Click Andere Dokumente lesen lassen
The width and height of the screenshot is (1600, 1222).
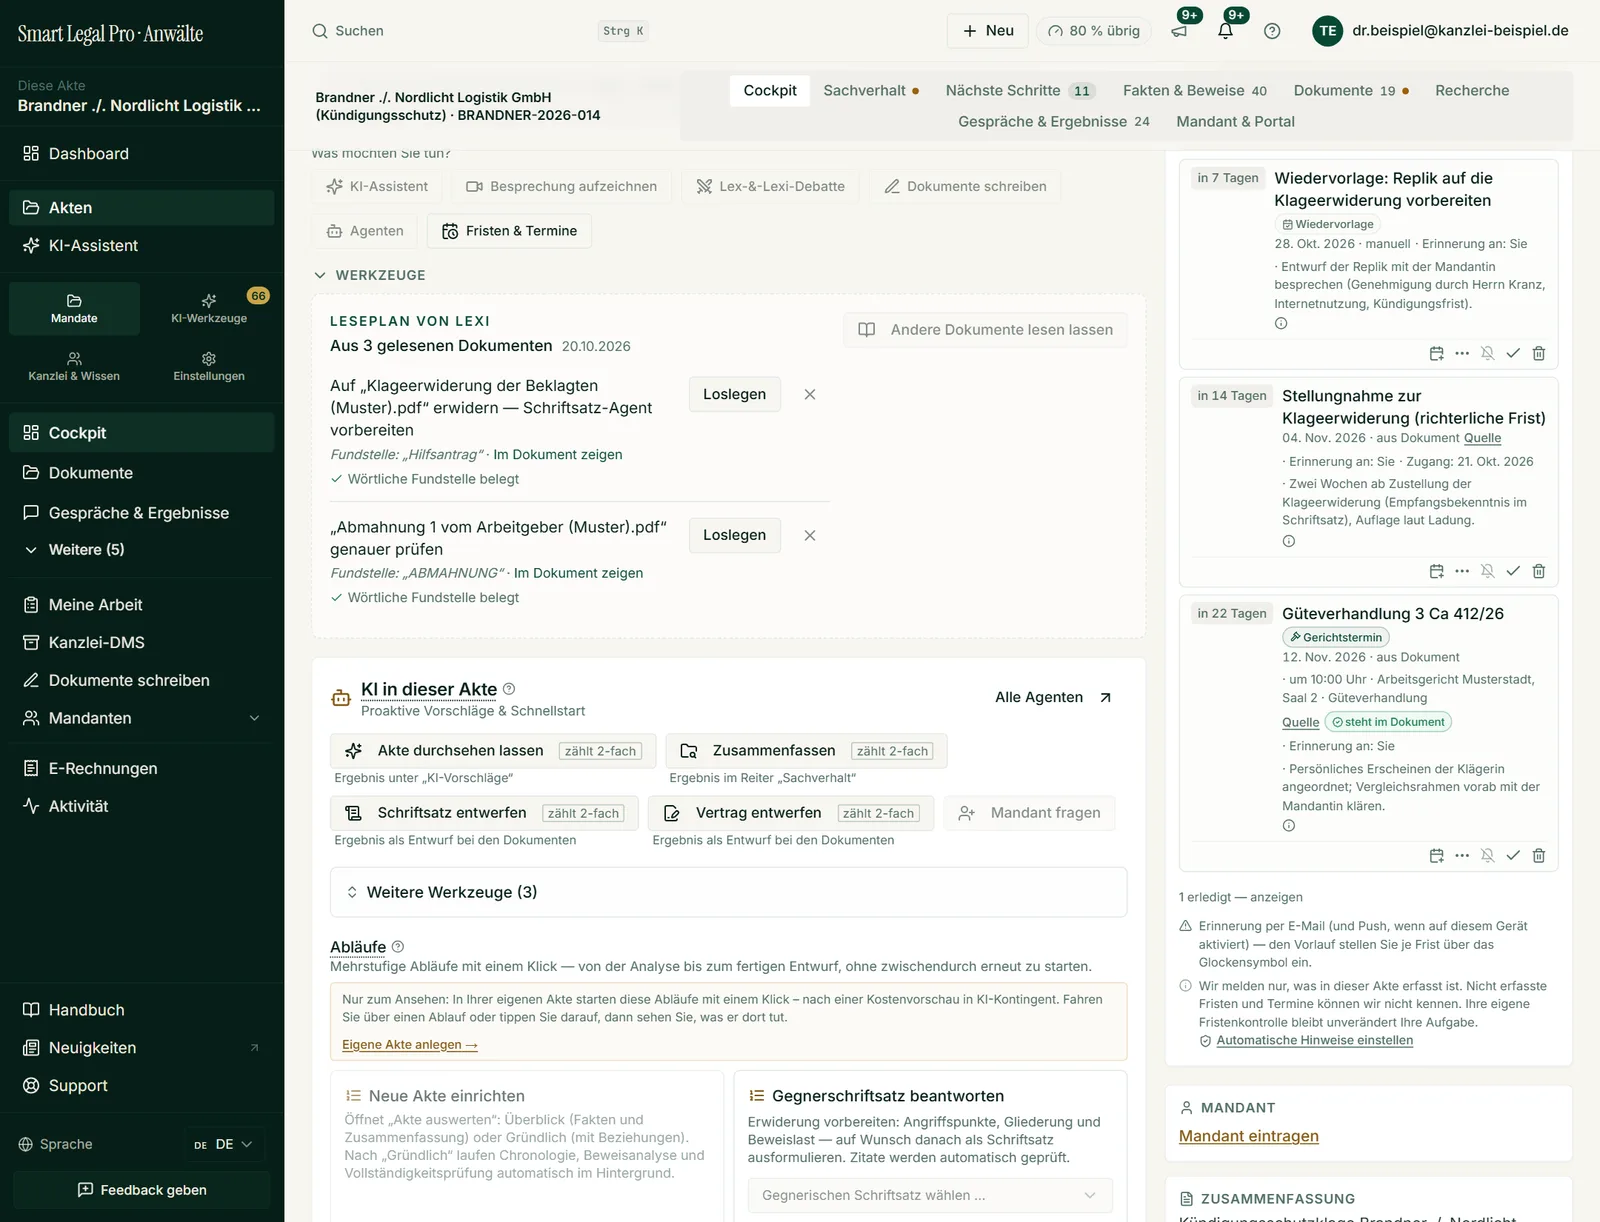pos(985,330)
